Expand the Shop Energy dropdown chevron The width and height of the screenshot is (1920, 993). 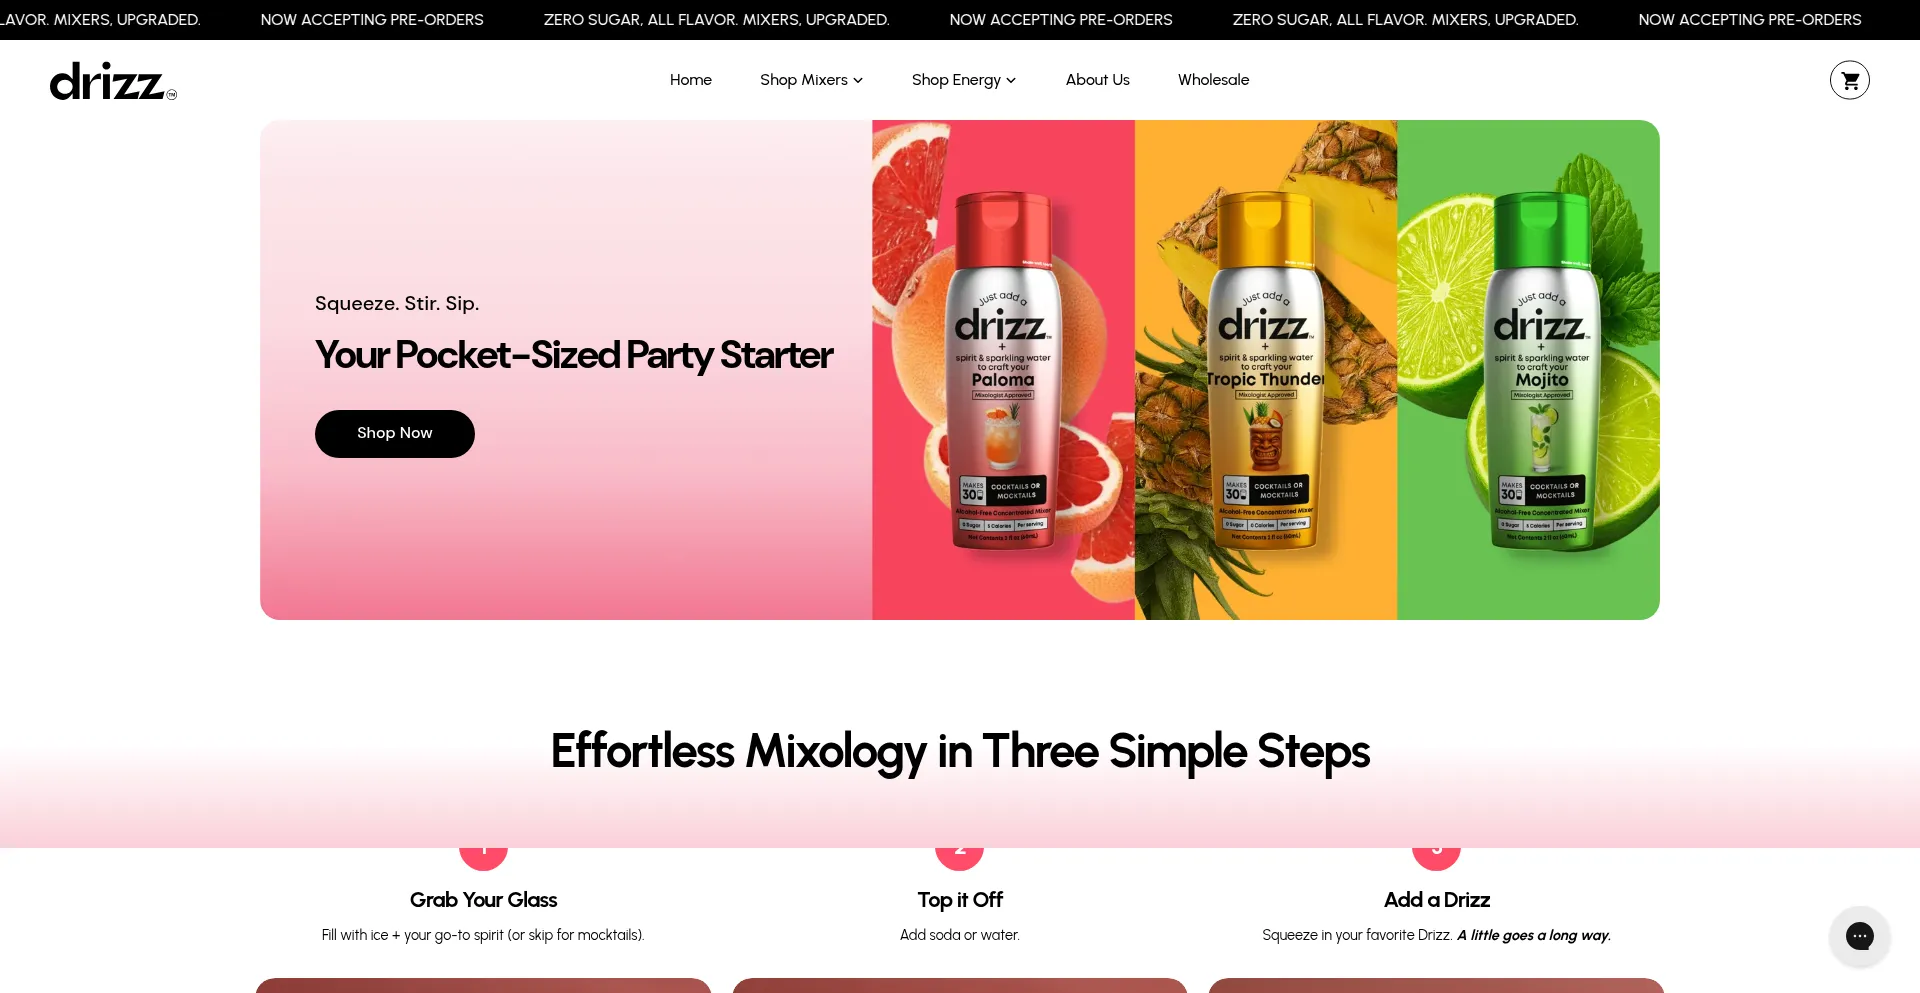pos(1011,80)
